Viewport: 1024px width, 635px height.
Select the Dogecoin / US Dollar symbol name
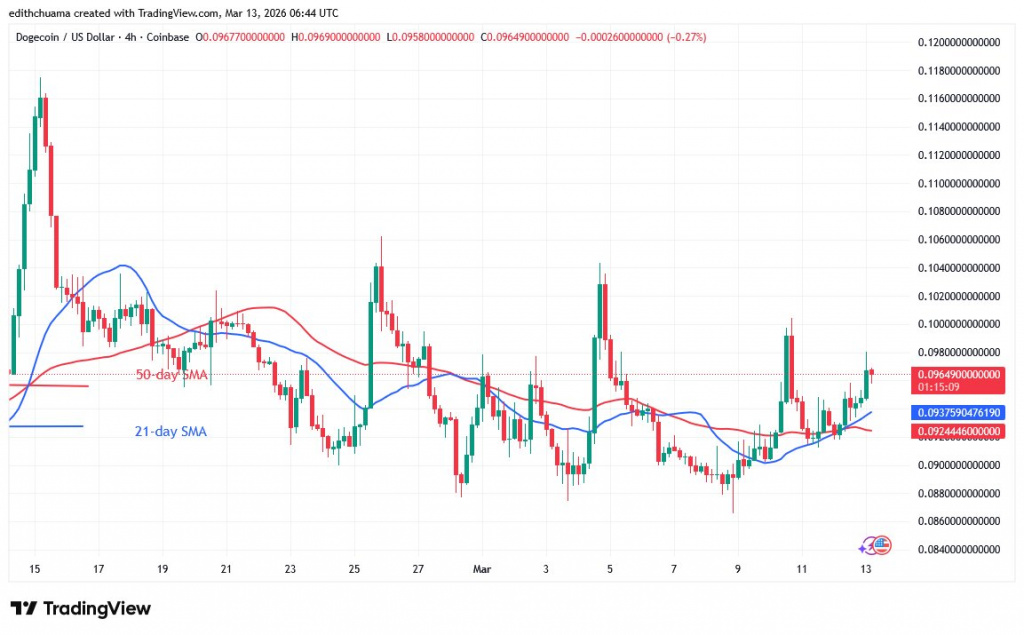point(65,37)
